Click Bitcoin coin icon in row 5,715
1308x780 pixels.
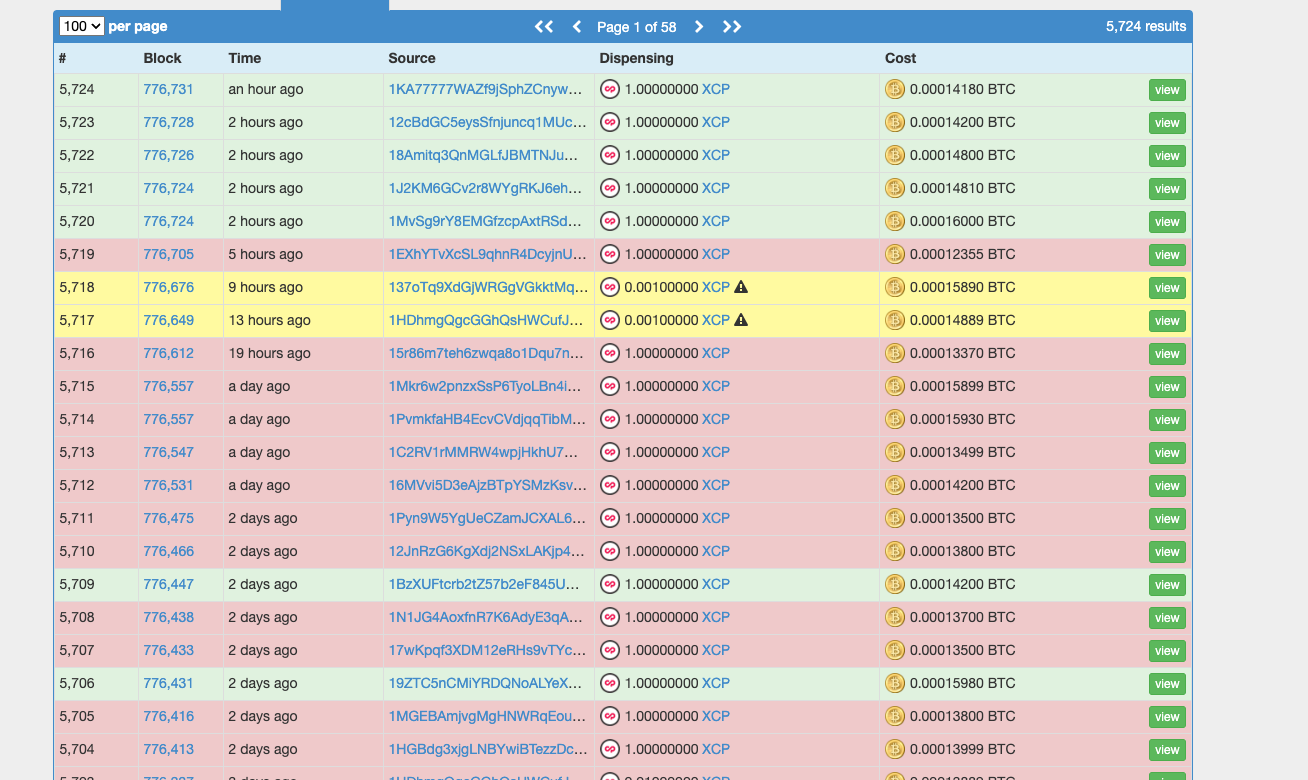click(895, 386)
